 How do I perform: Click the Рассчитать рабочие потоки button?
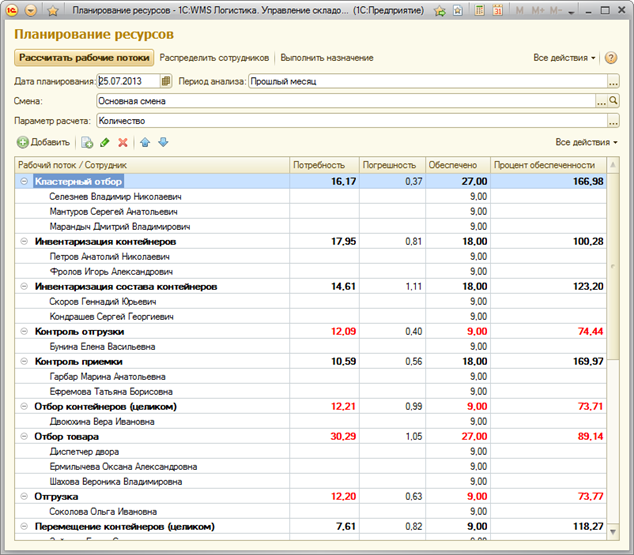click(x=84, y=58)
